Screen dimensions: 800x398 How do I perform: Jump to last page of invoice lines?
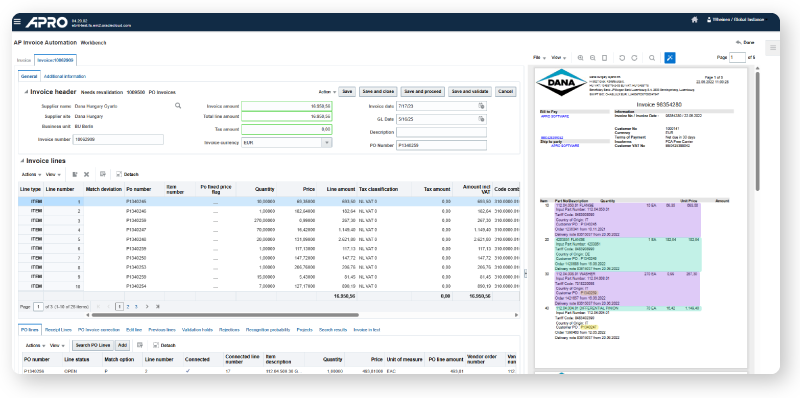pos(158,307)
